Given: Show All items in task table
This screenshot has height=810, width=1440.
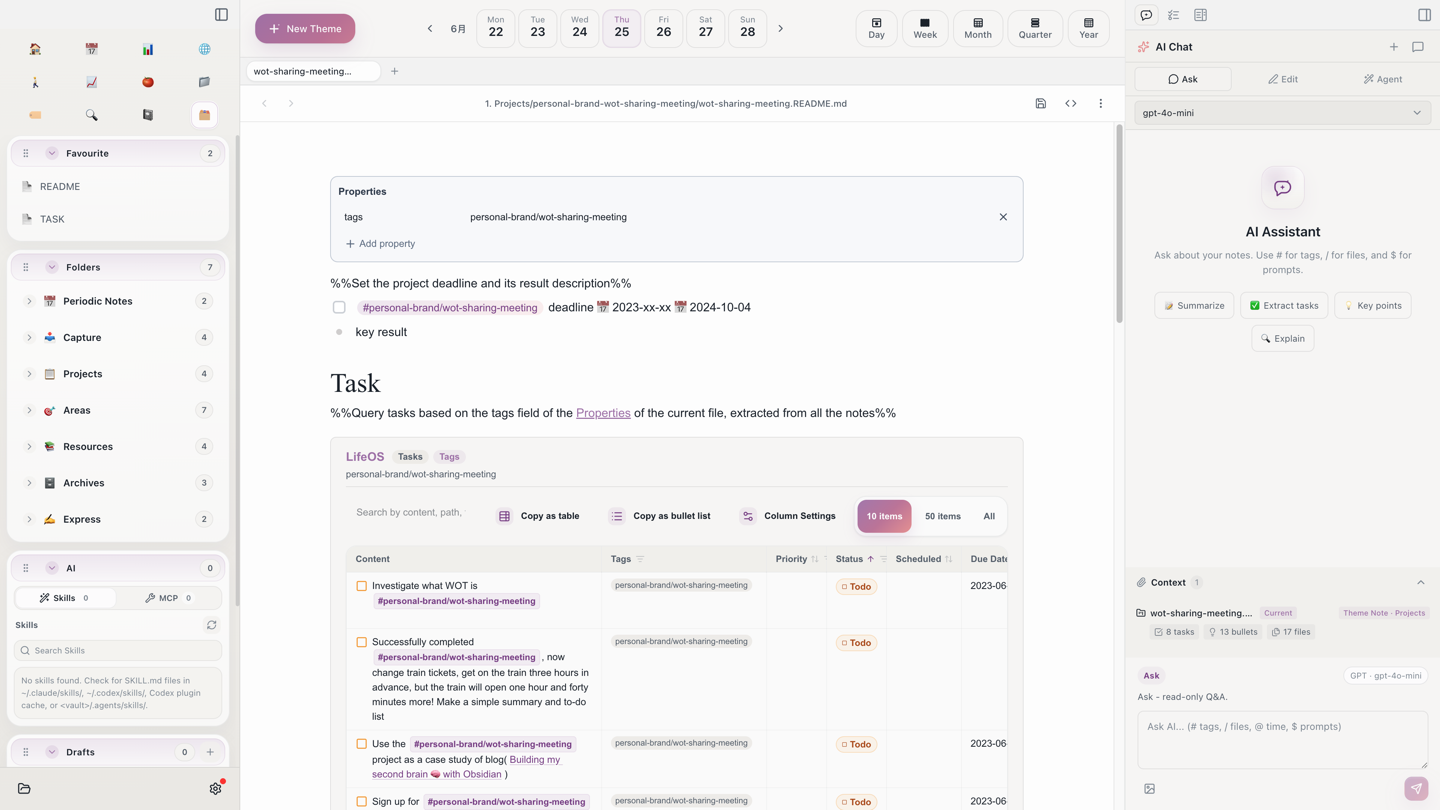Looking at the screenshot, I should coord(989,516).
